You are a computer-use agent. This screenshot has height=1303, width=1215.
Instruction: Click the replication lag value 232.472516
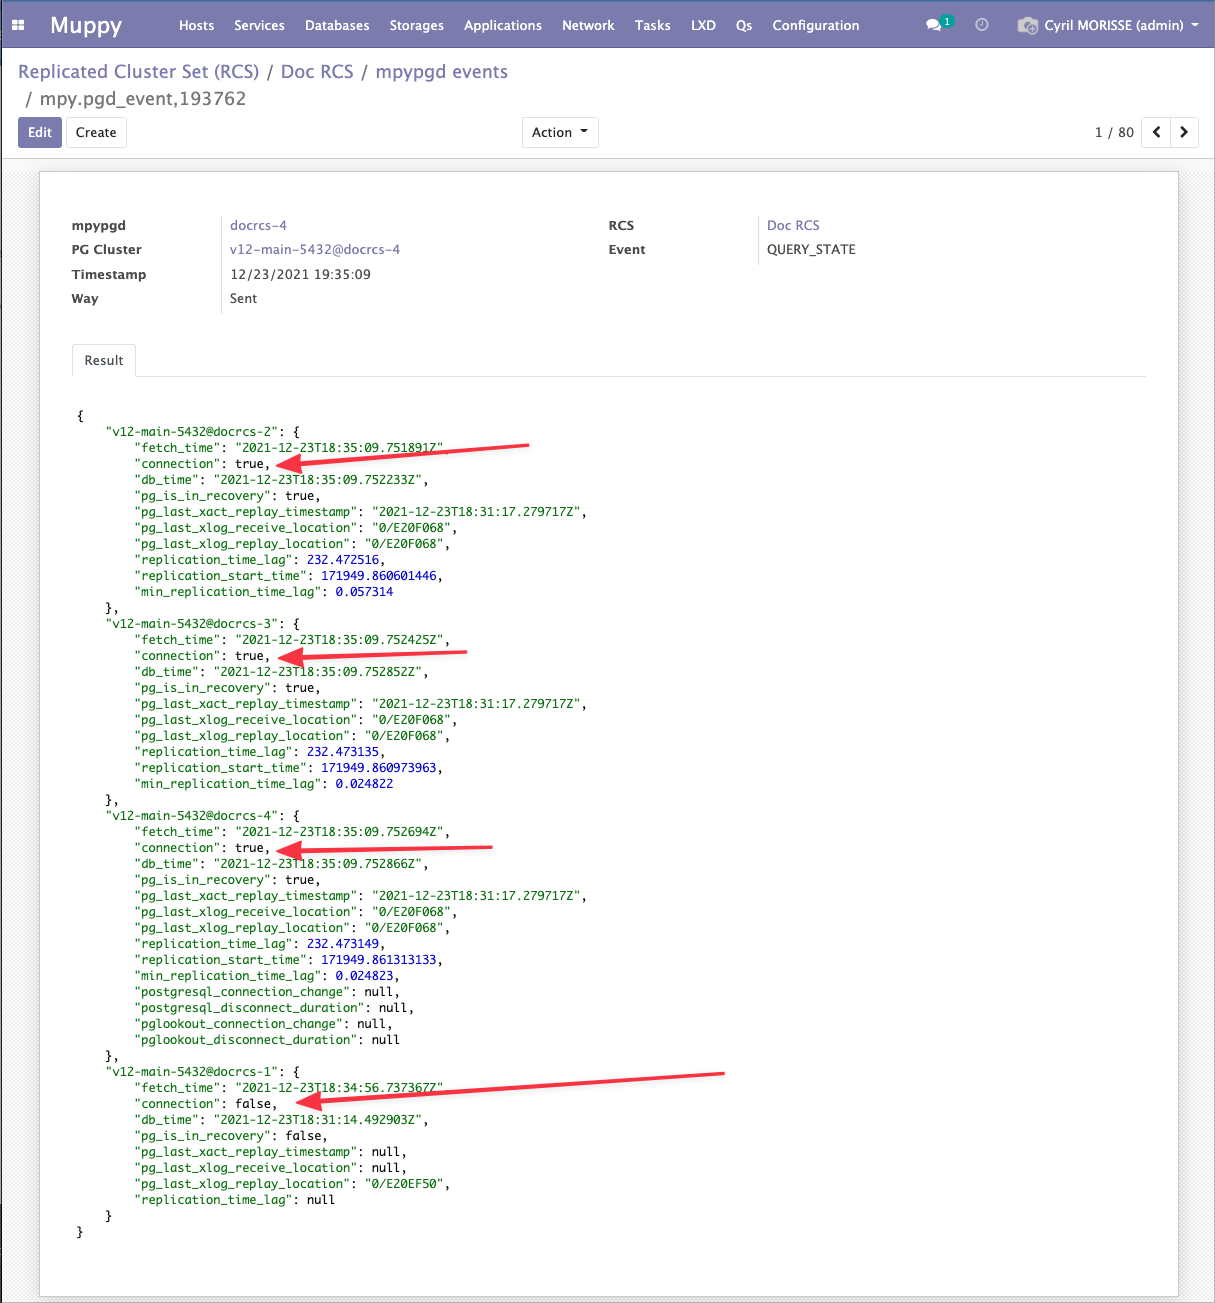pyautogui.click(x=343, y=560)
